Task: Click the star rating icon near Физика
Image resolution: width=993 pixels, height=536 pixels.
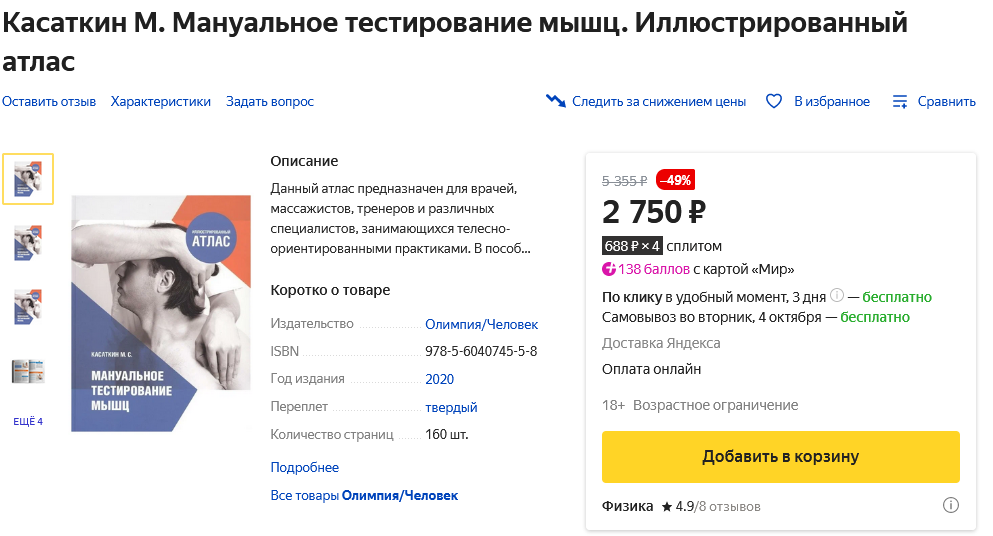Action: [666, 507]
